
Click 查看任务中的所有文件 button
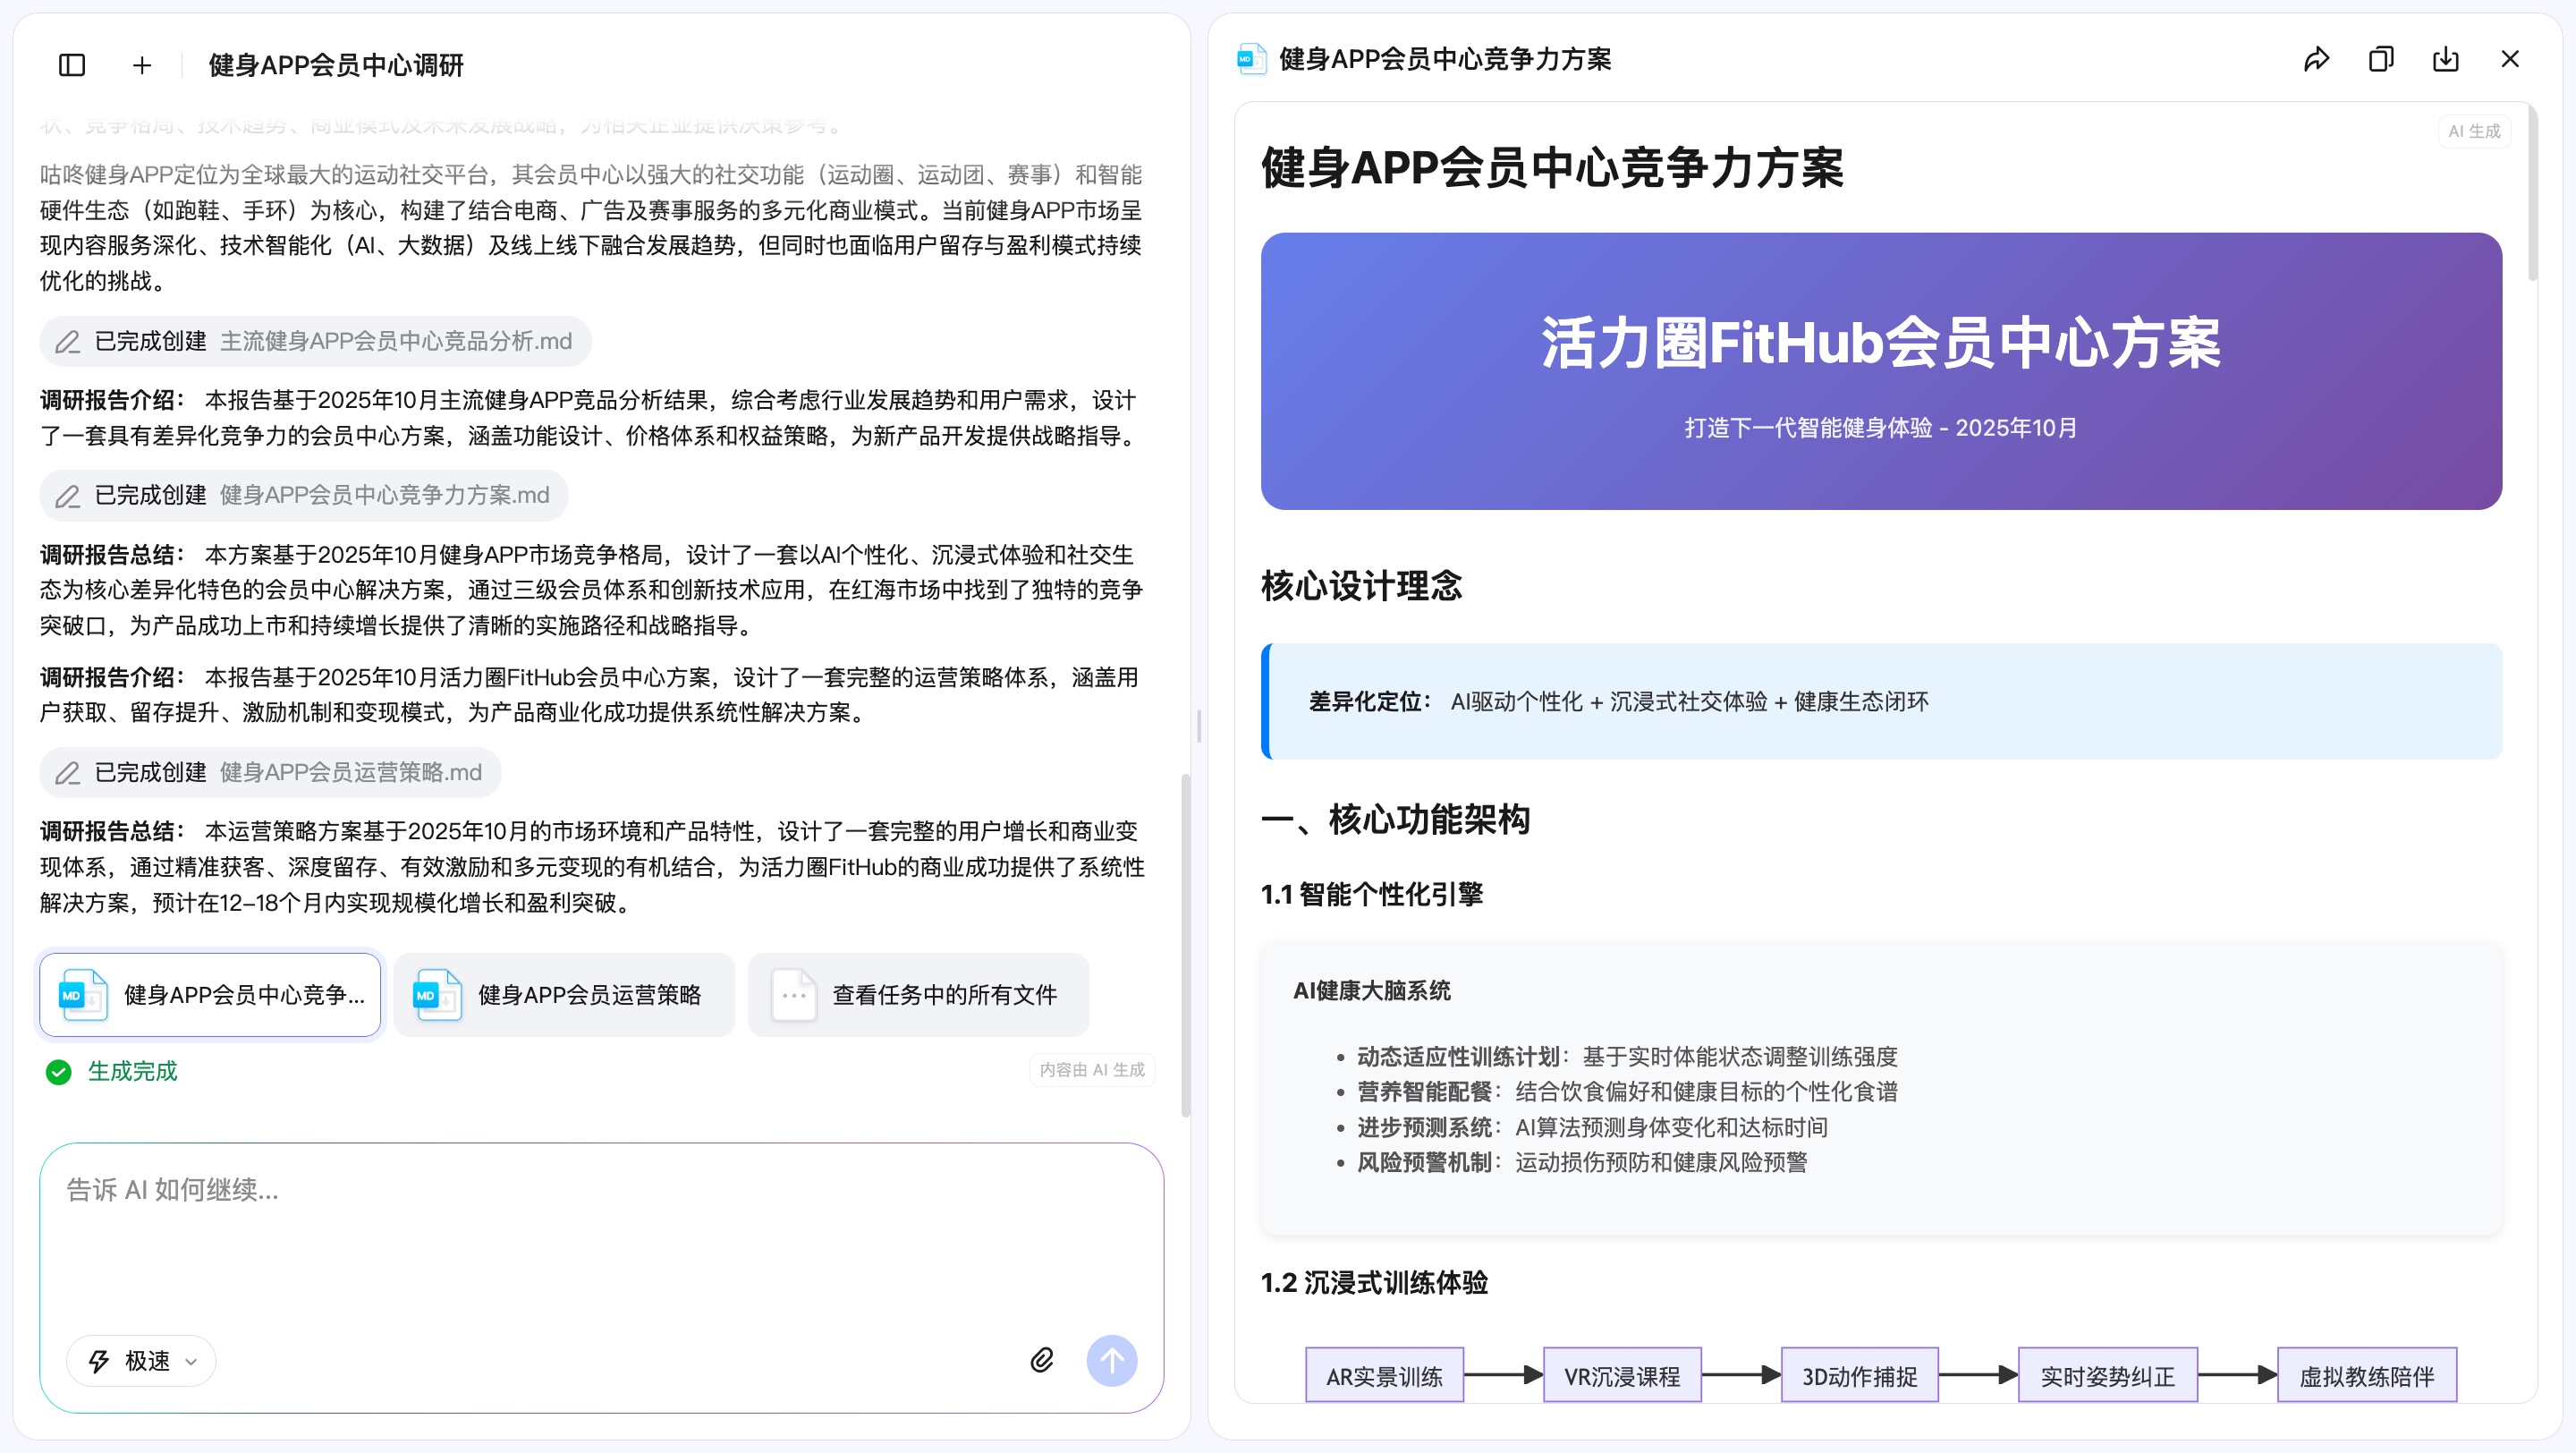click(x=917, y=994)
